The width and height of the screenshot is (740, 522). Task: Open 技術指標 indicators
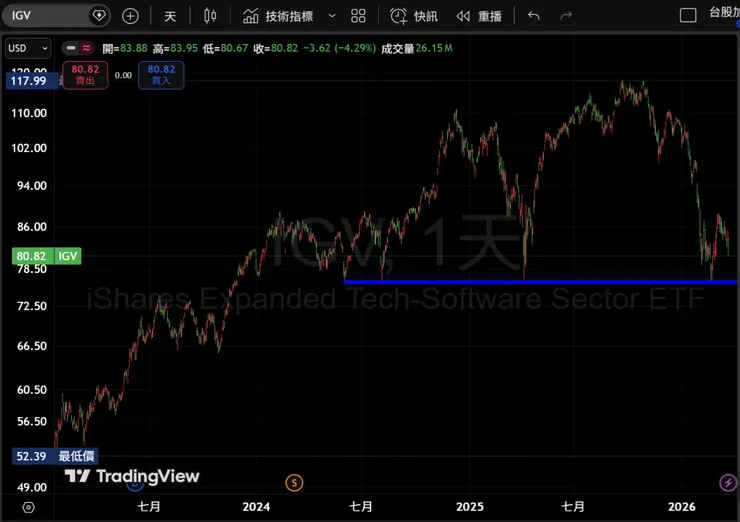tap(278, 16)
